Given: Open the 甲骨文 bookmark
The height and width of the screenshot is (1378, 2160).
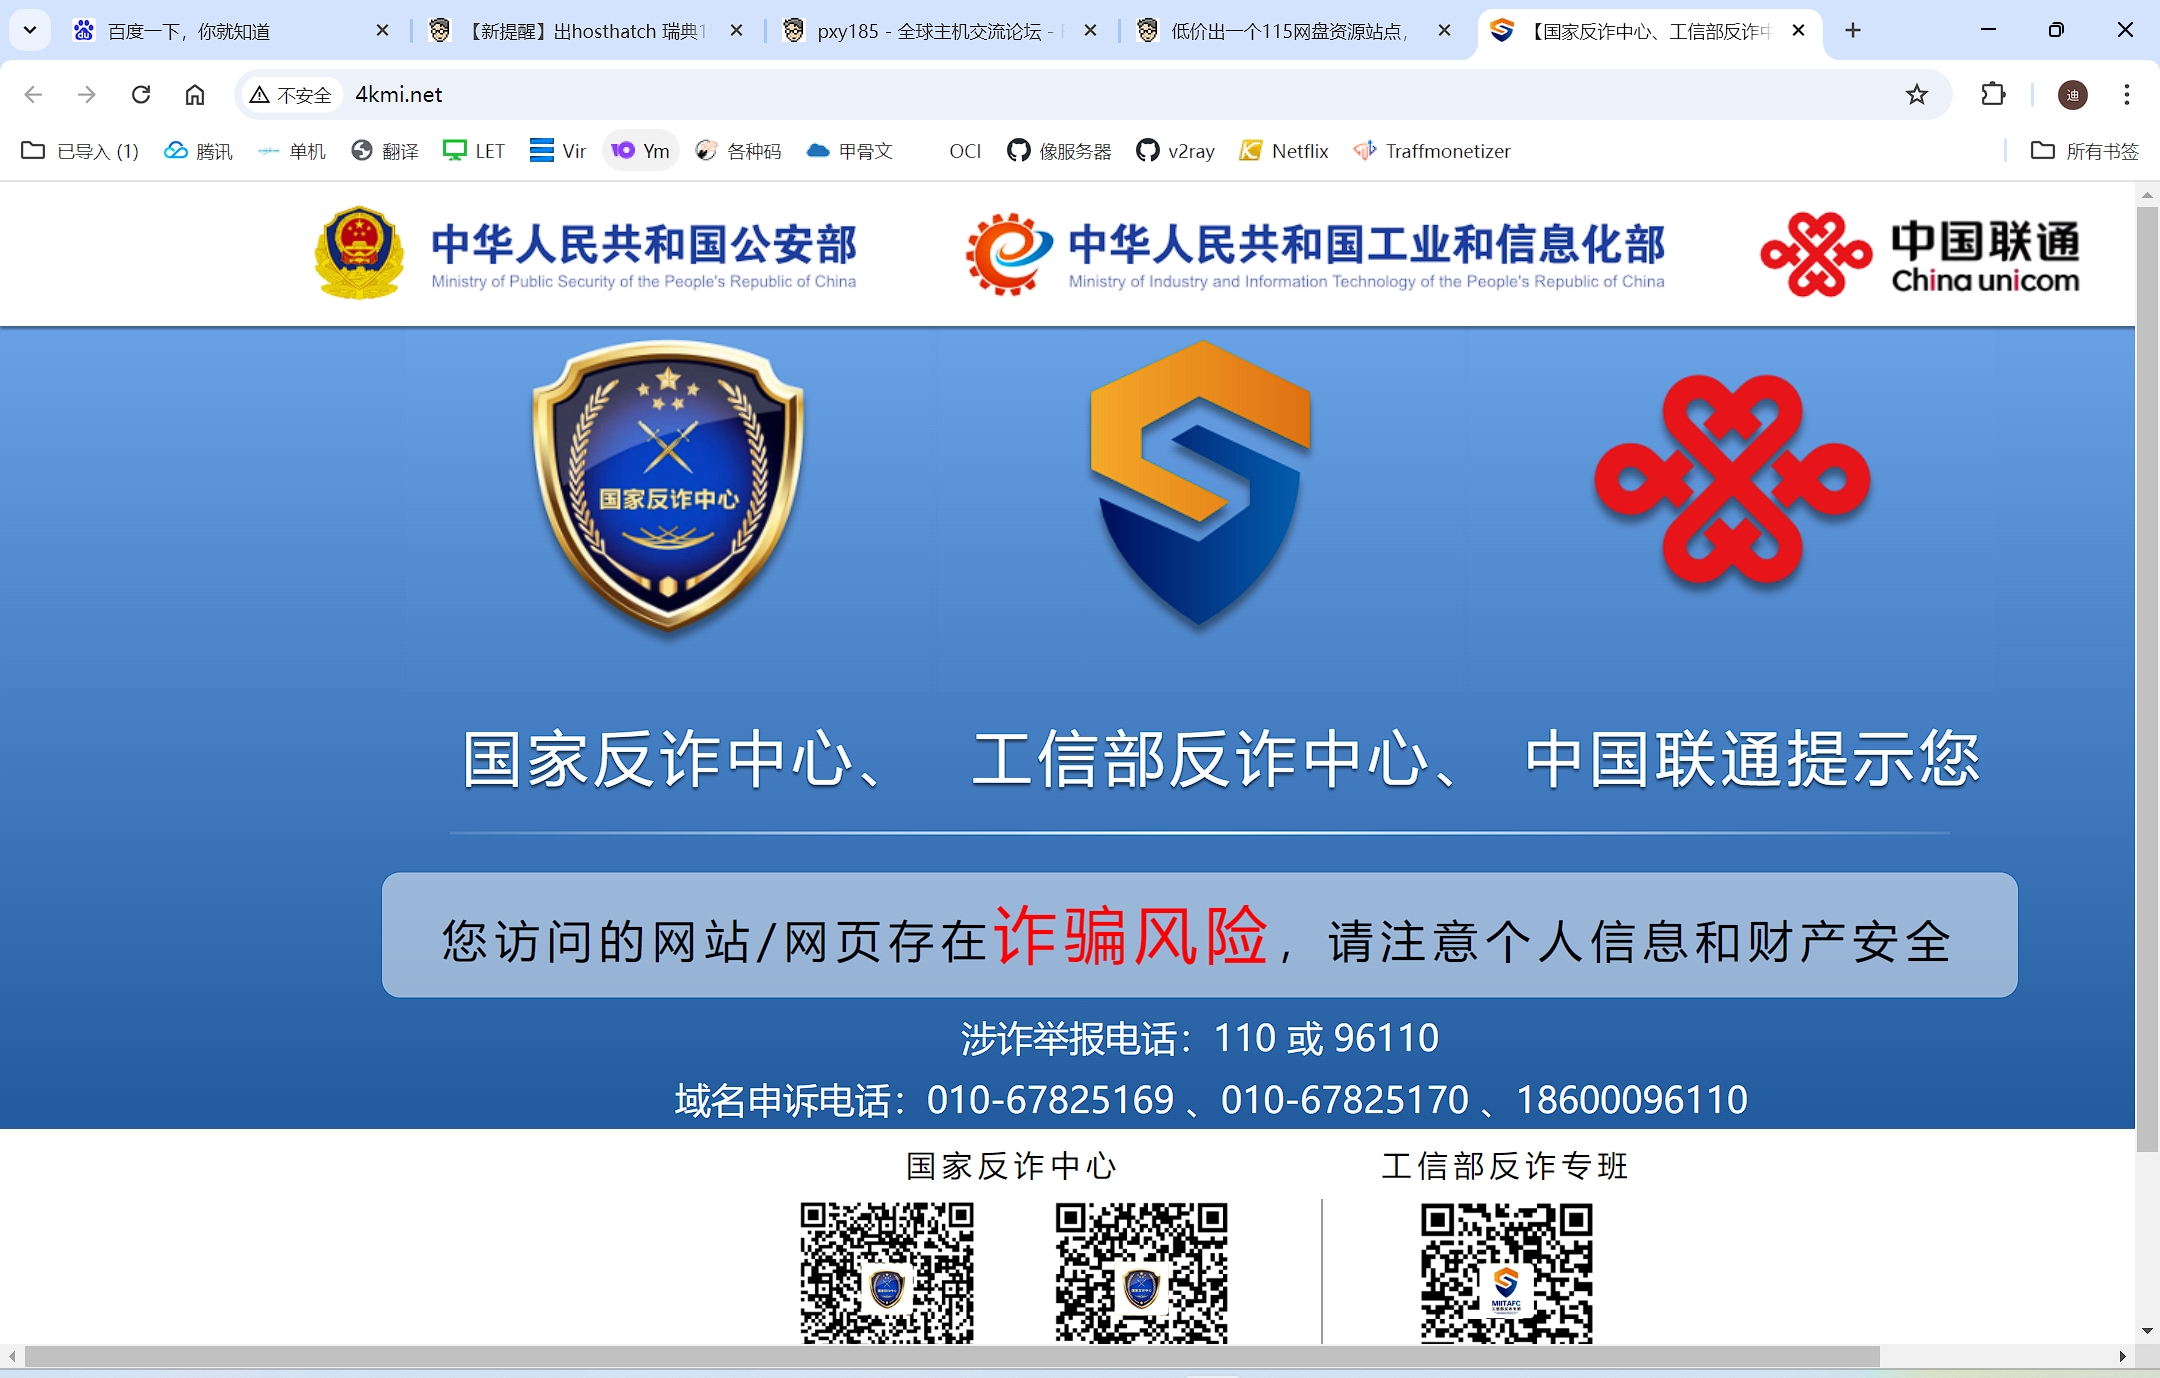Looking at the screenshot, I should pos(850,151).
